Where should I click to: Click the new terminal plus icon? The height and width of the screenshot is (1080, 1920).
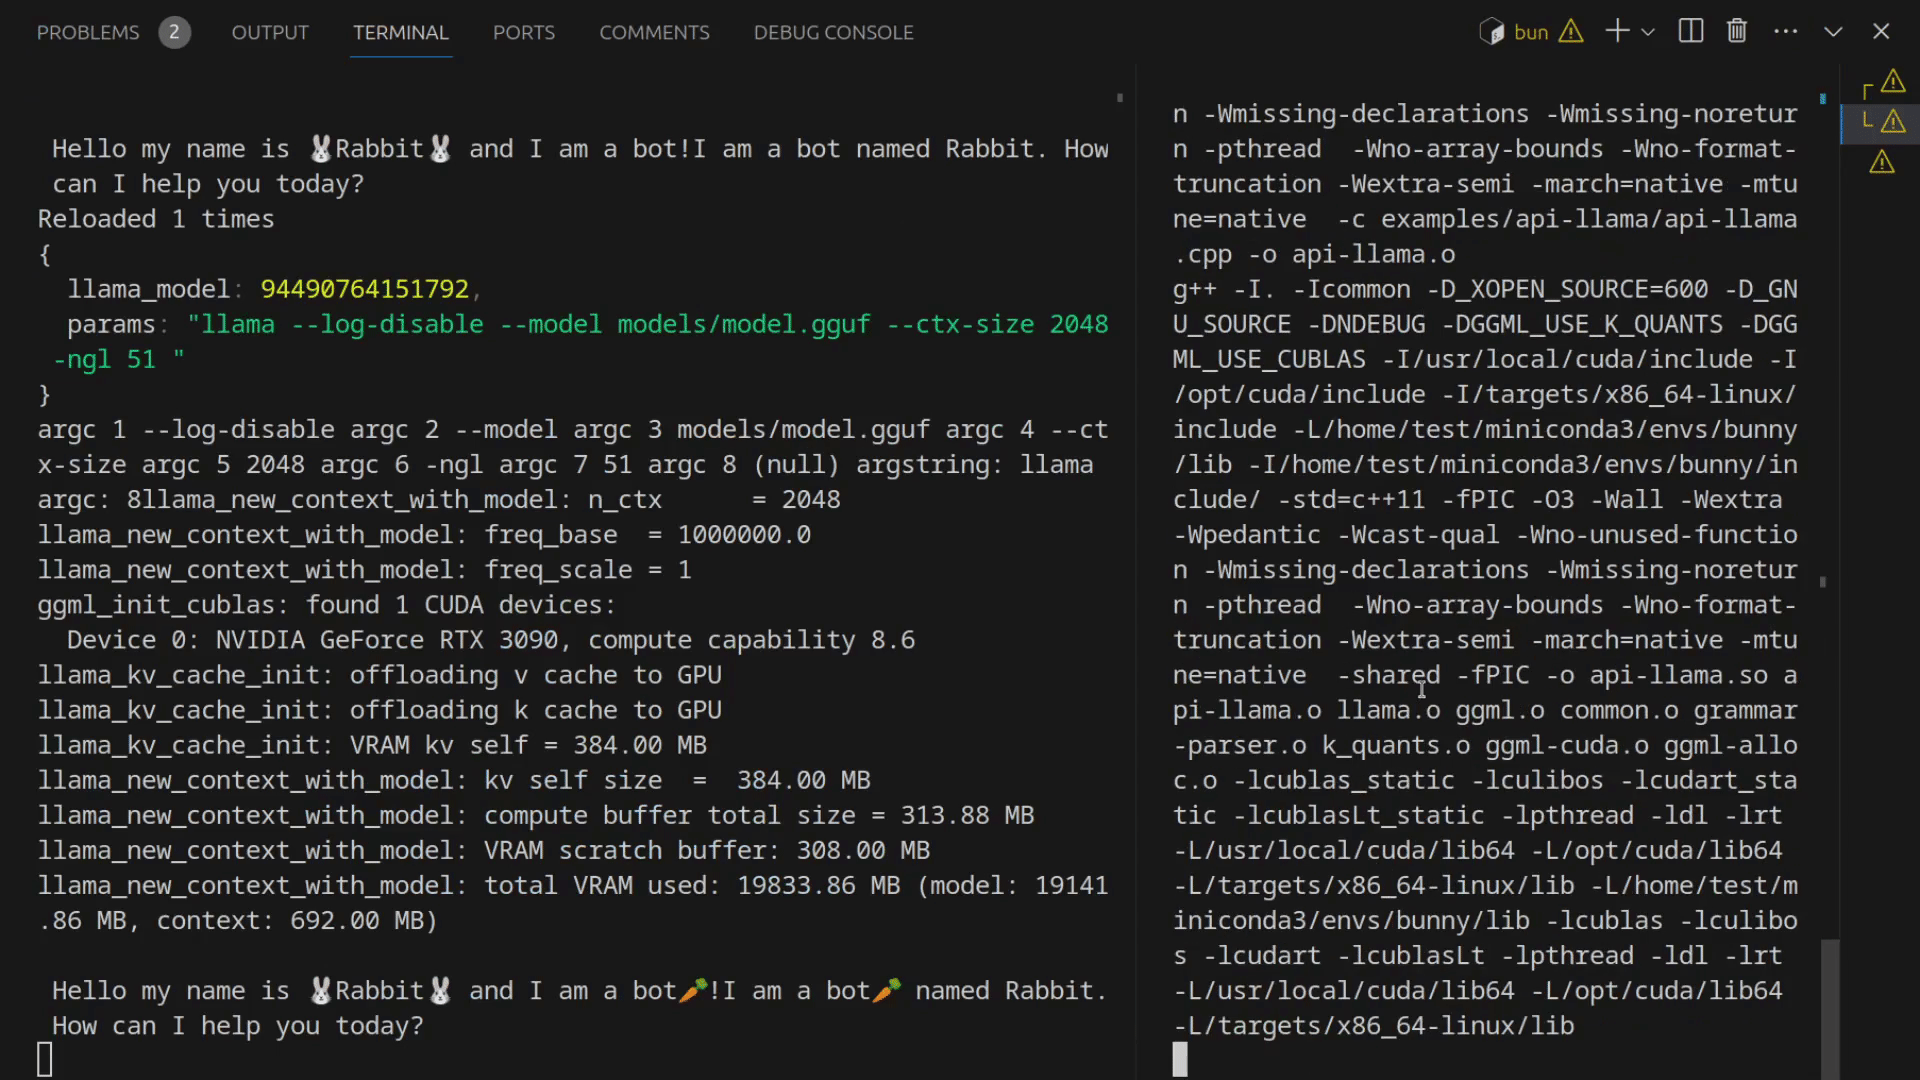click(x=1616, y=32)
